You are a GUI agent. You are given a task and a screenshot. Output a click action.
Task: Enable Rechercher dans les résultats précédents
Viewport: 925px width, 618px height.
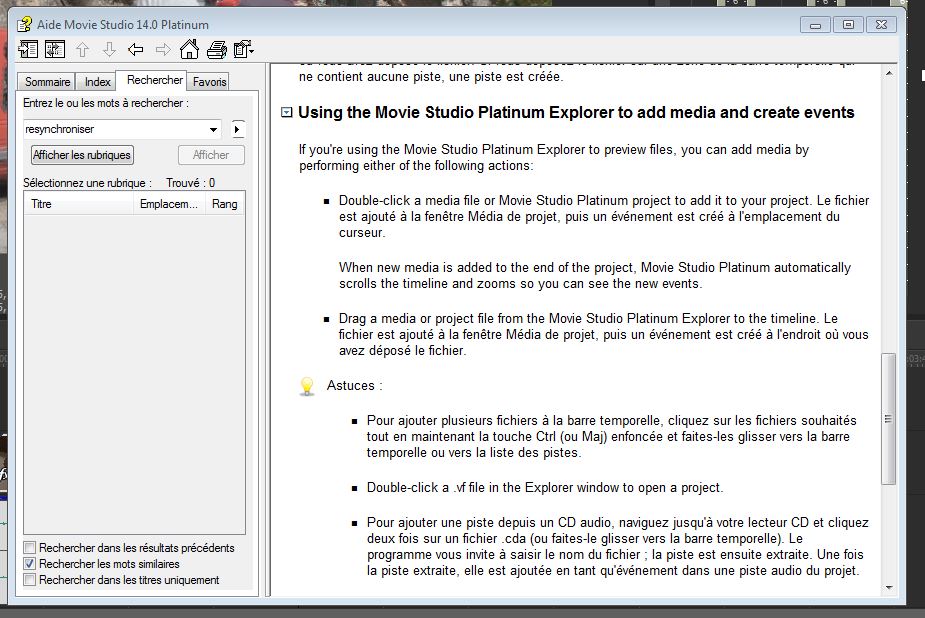30,548
